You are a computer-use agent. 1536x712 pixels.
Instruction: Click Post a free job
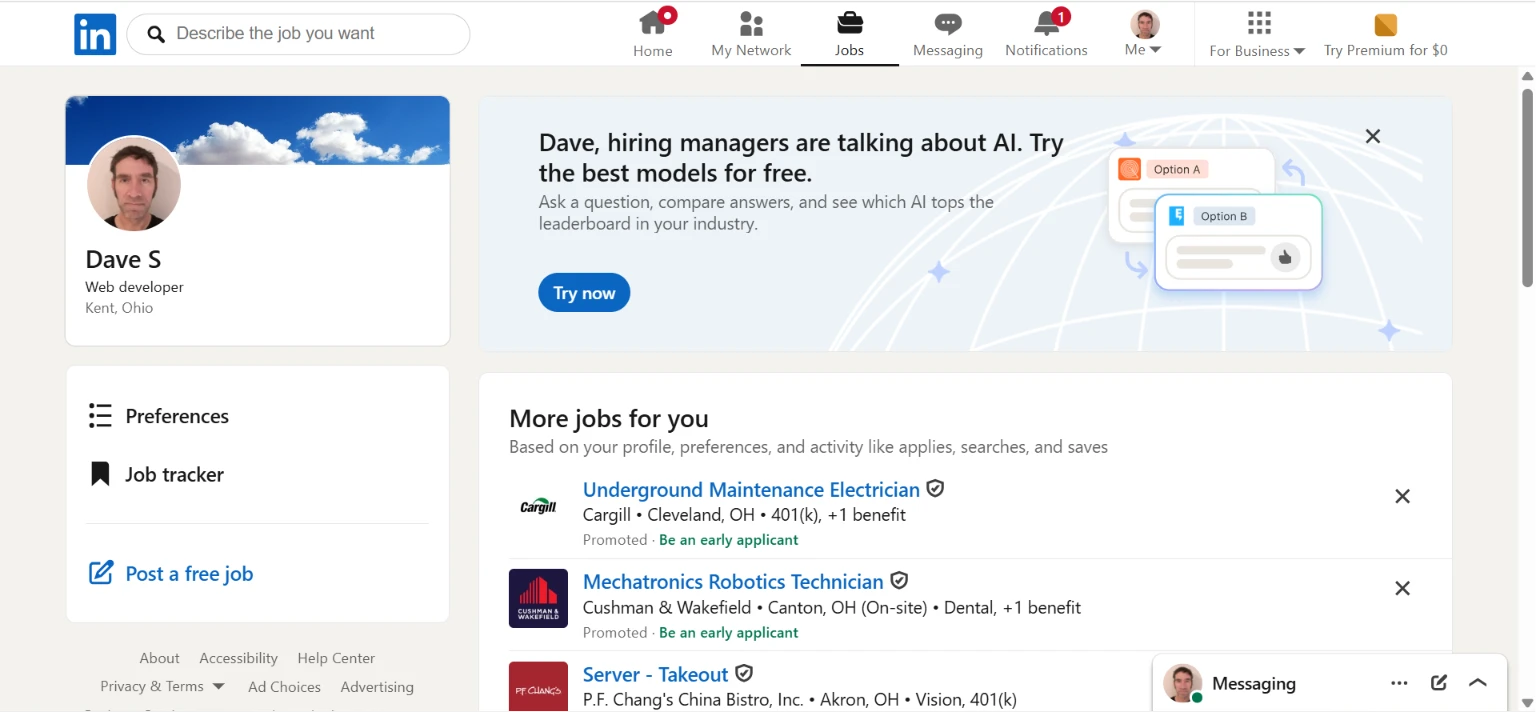(171, 574)
